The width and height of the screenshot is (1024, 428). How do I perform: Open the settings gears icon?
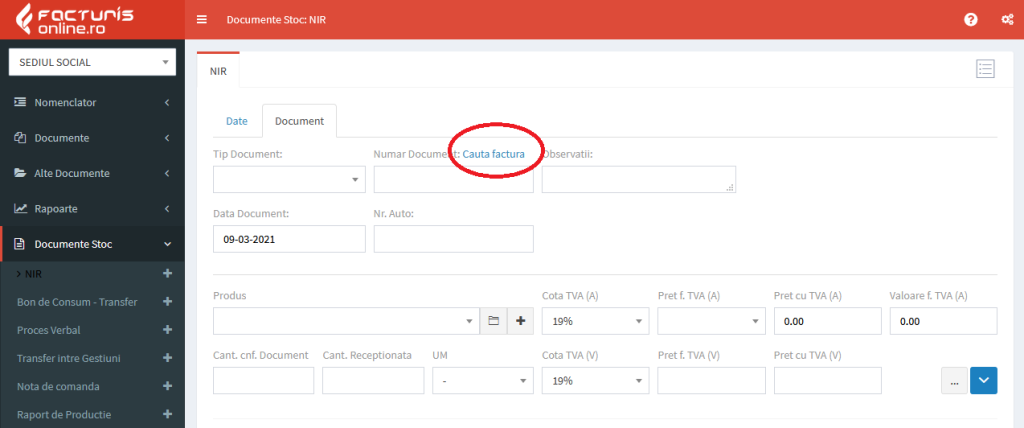(1007, 20)
